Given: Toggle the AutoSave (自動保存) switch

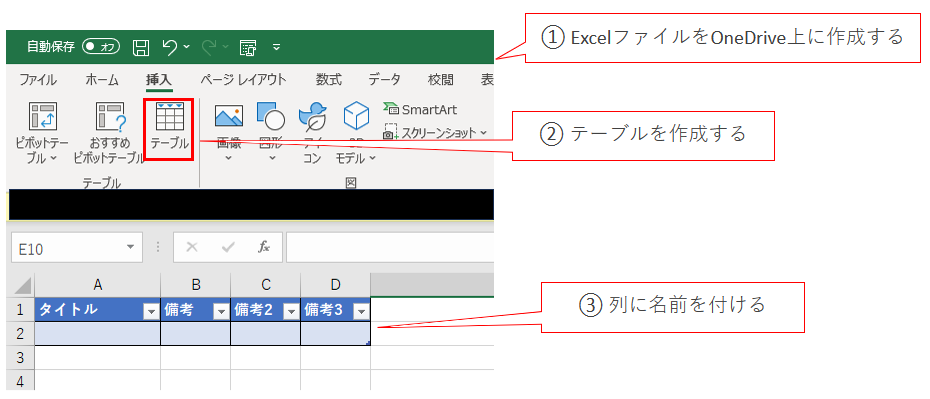Looking at the screenshot, I should pyautogui.click(x=101, y=47).
